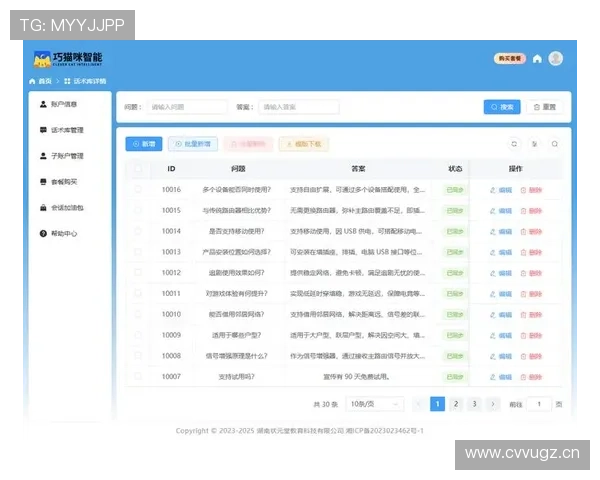Screen dimensions: 600x480
Task: Go to page 2 in the pagination
Action: tap(456, 404)
